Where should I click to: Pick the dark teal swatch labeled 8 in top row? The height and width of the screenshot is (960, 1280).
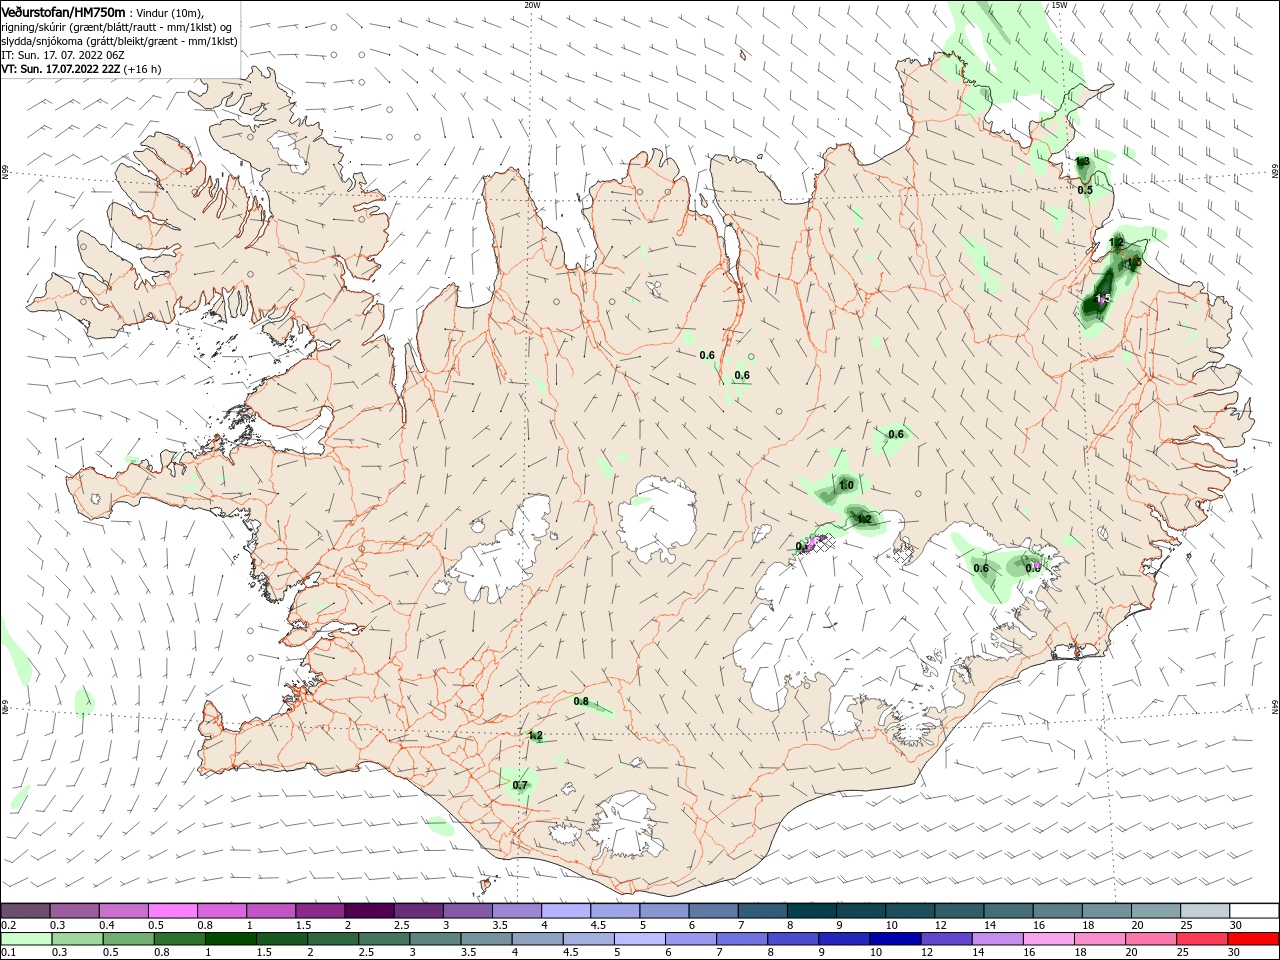tap(812, 911)
